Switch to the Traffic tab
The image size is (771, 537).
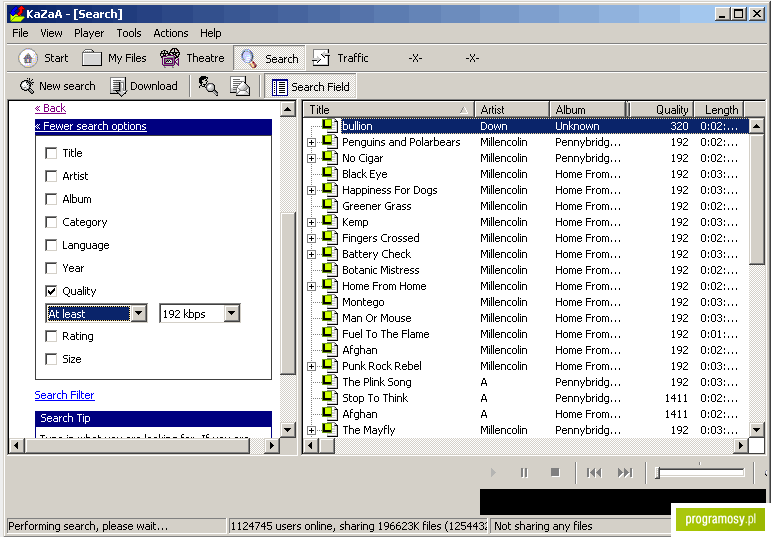point(340,58)
